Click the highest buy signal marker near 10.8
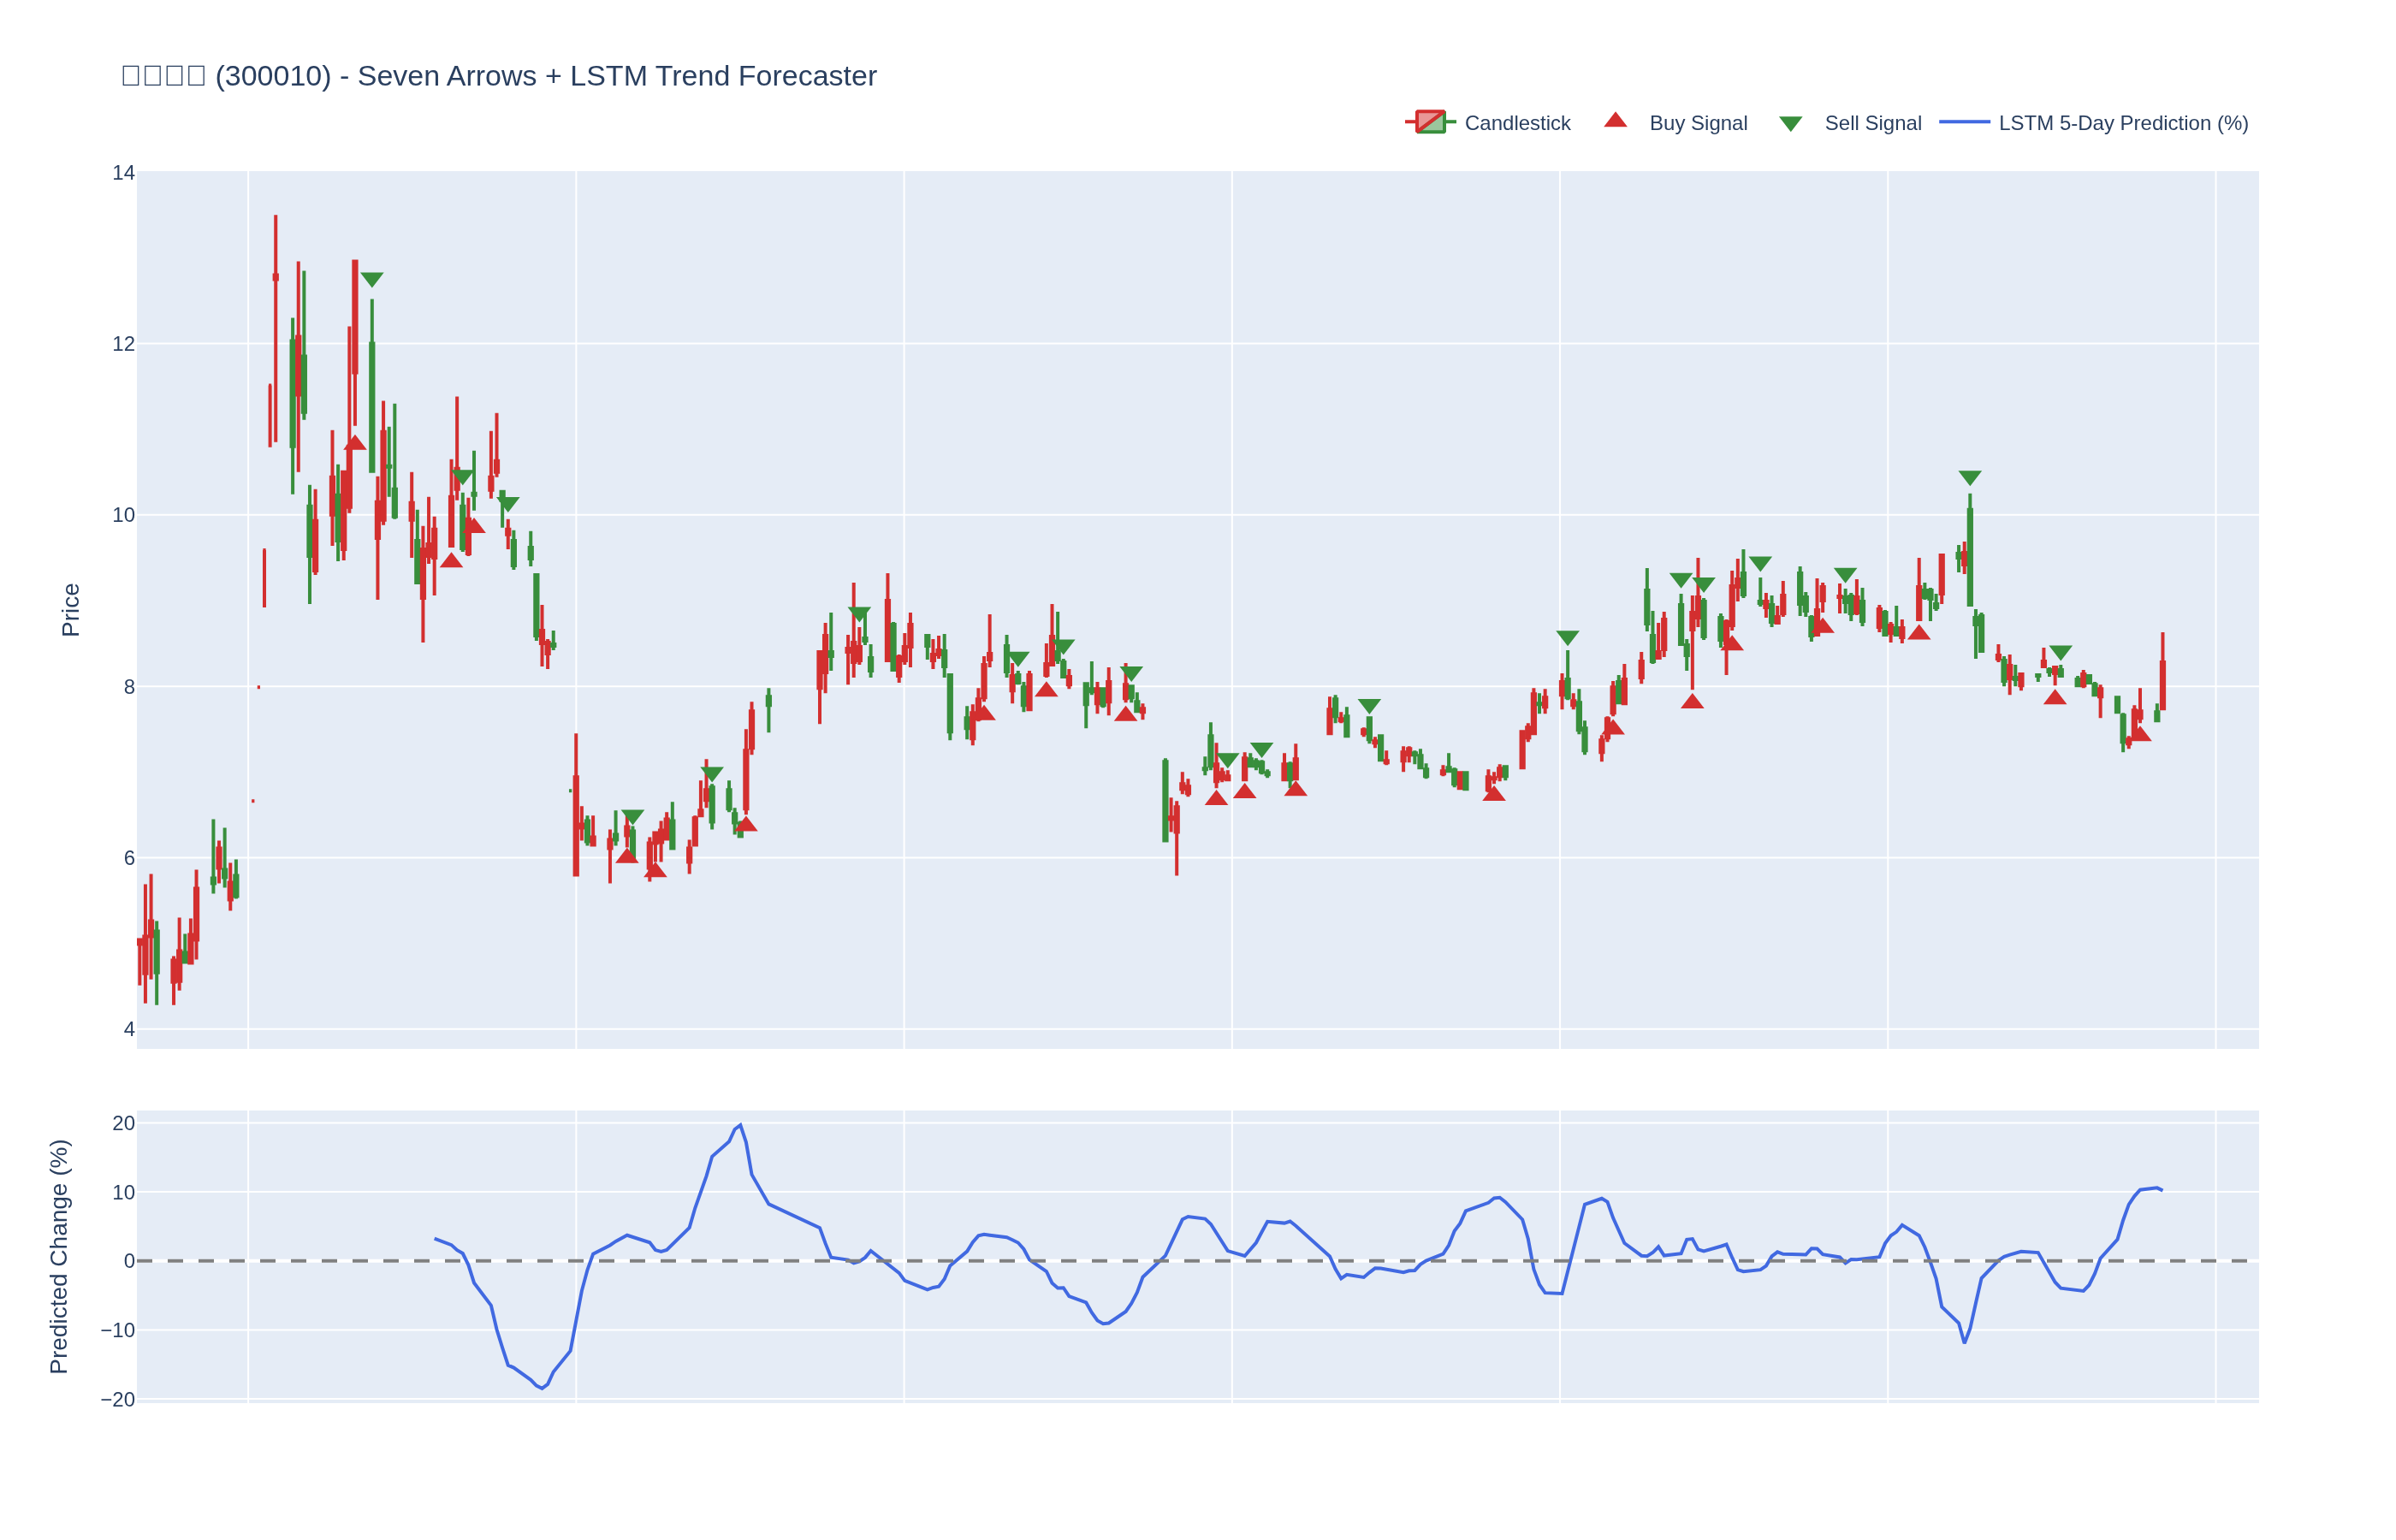This screenshot has width=2396, height=1540. point(355,443)
